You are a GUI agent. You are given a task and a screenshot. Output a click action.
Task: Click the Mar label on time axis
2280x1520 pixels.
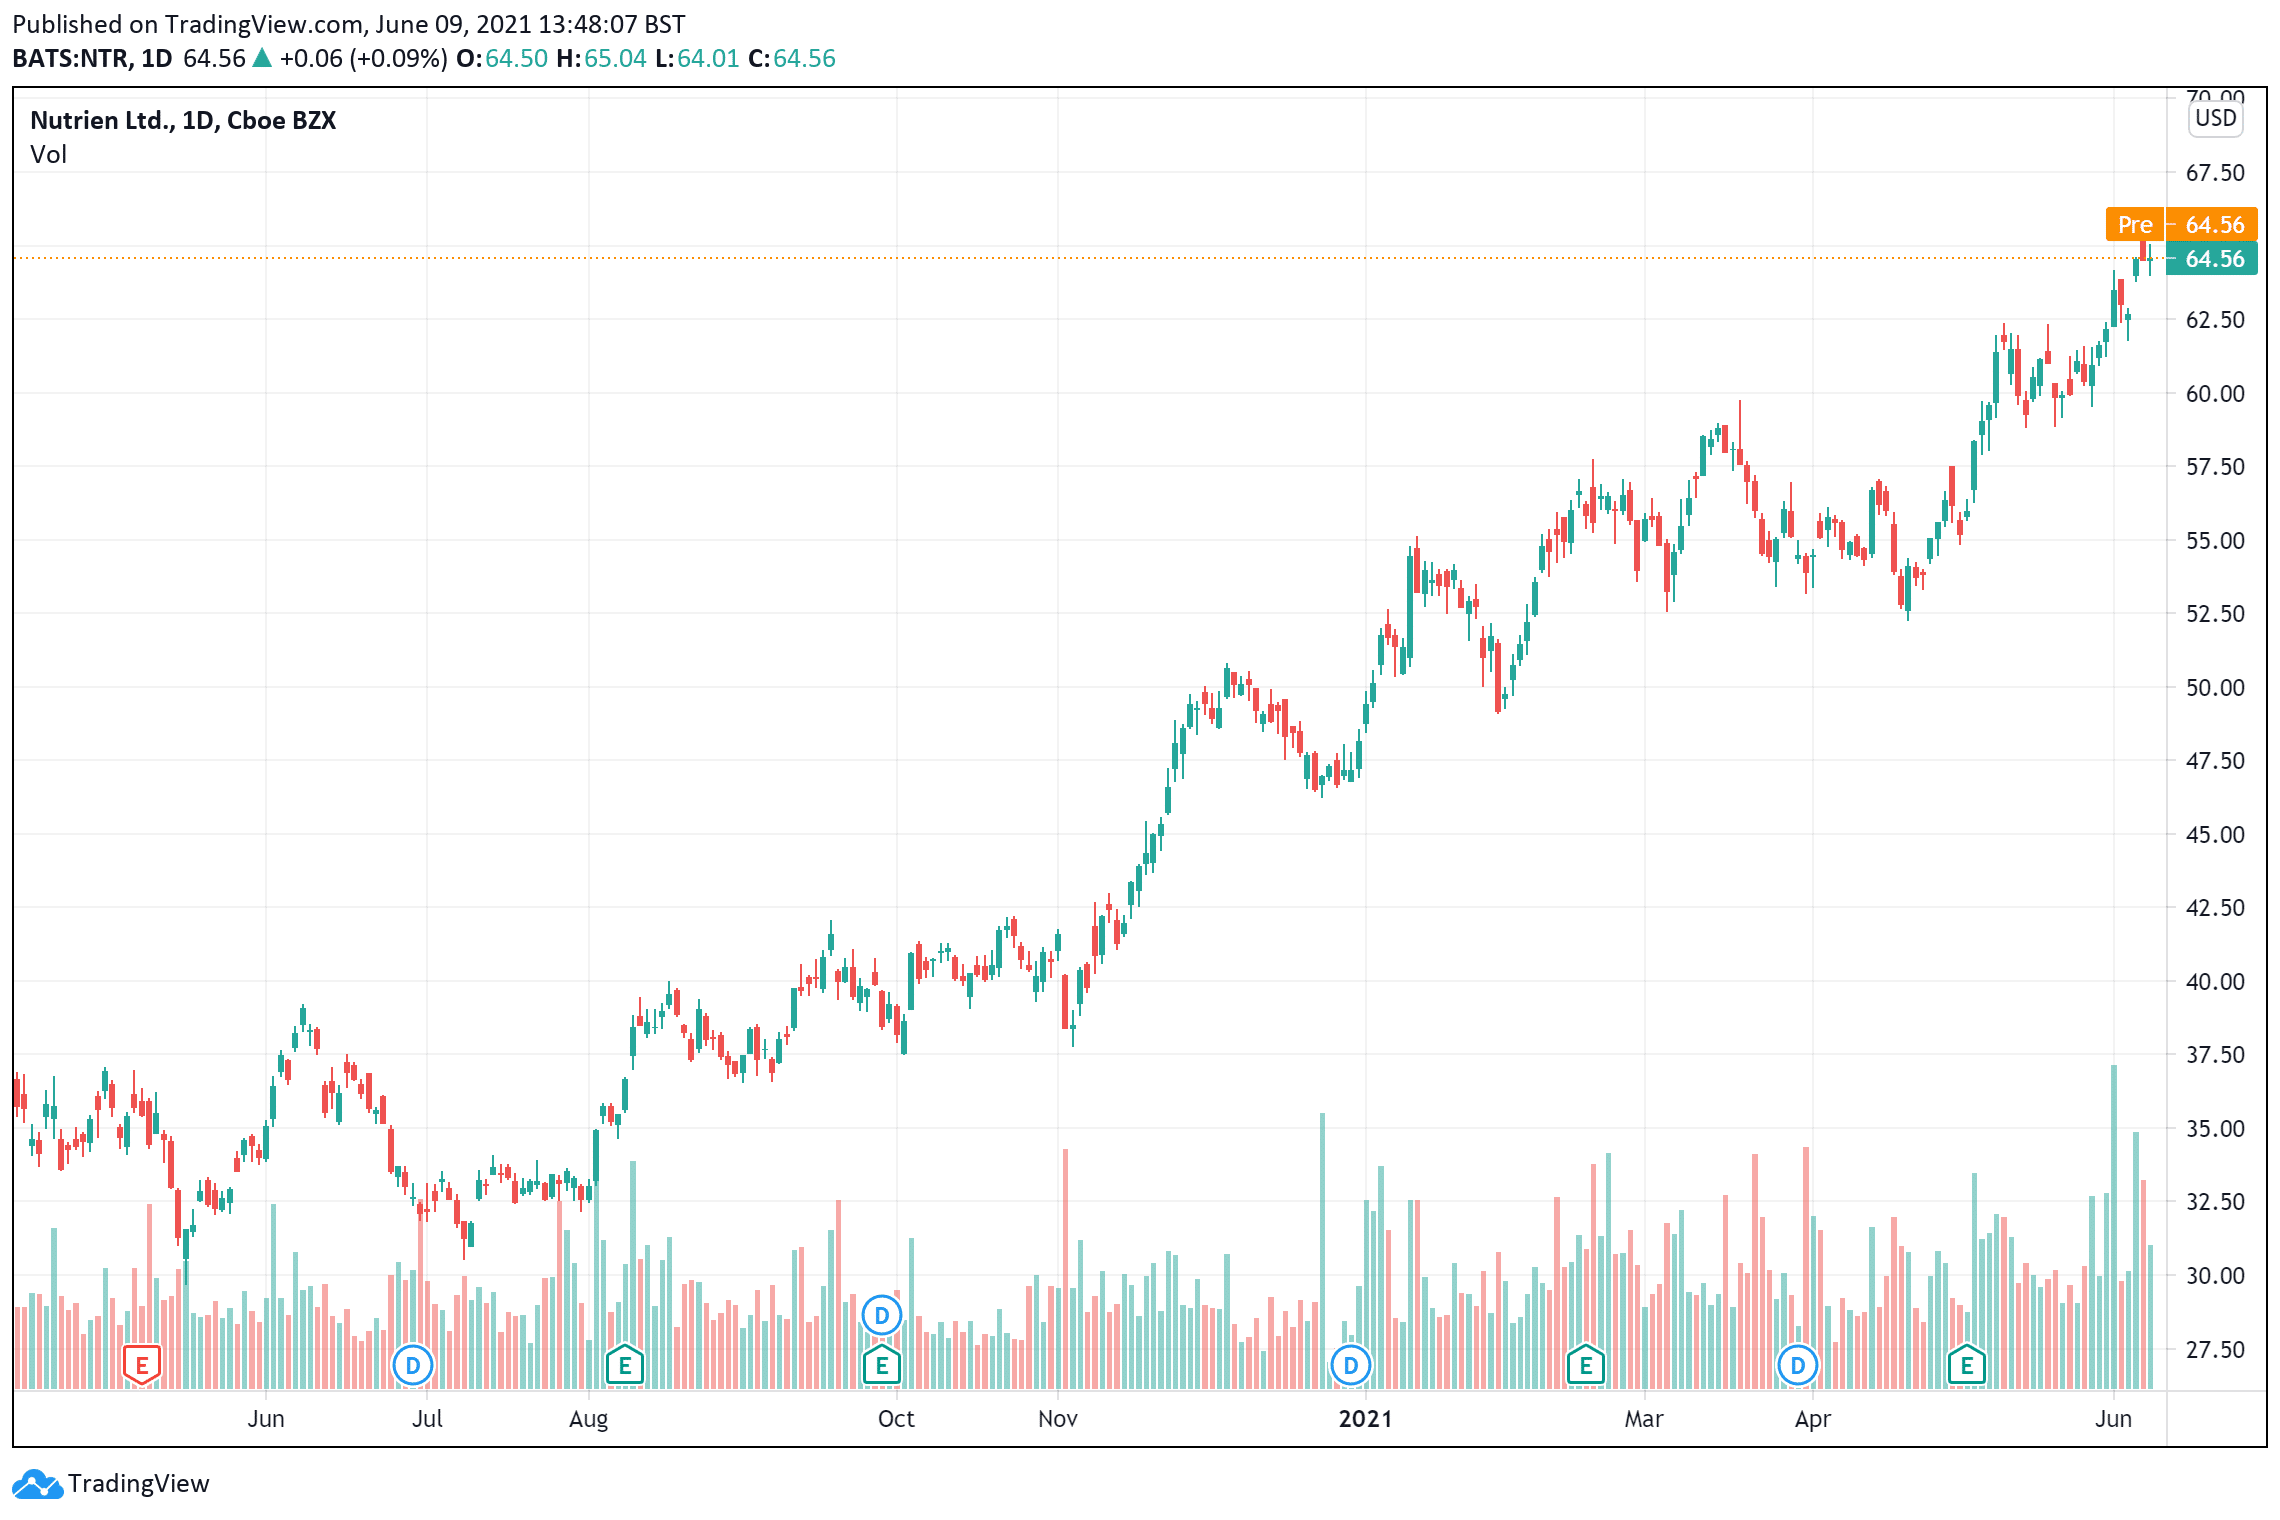tap(1644, 1419)
